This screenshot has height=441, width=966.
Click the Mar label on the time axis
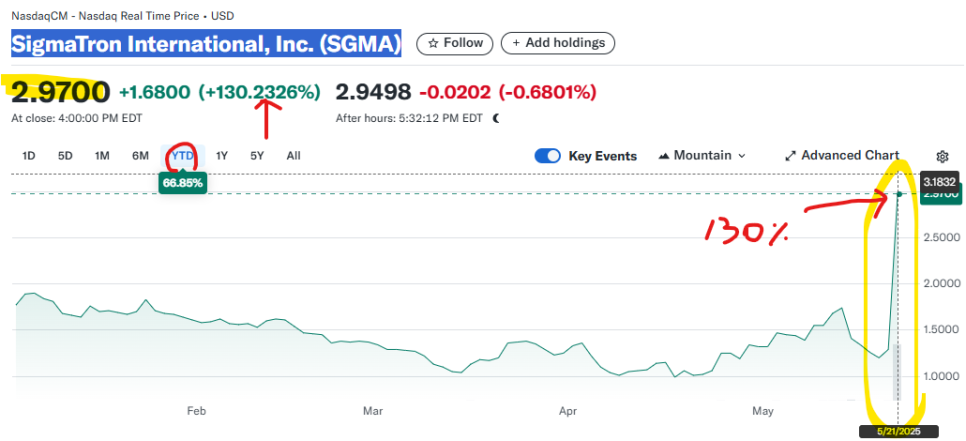pos(373,410)
